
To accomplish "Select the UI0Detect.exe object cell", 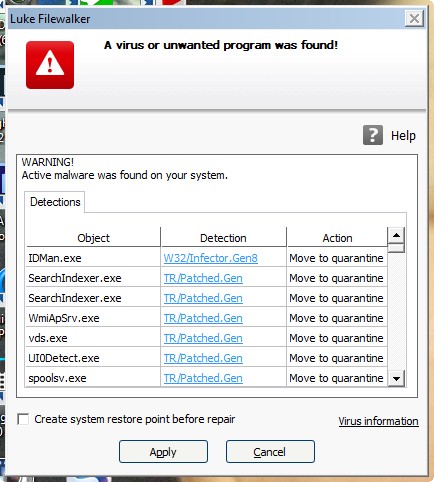I will (x=93, y=358).
